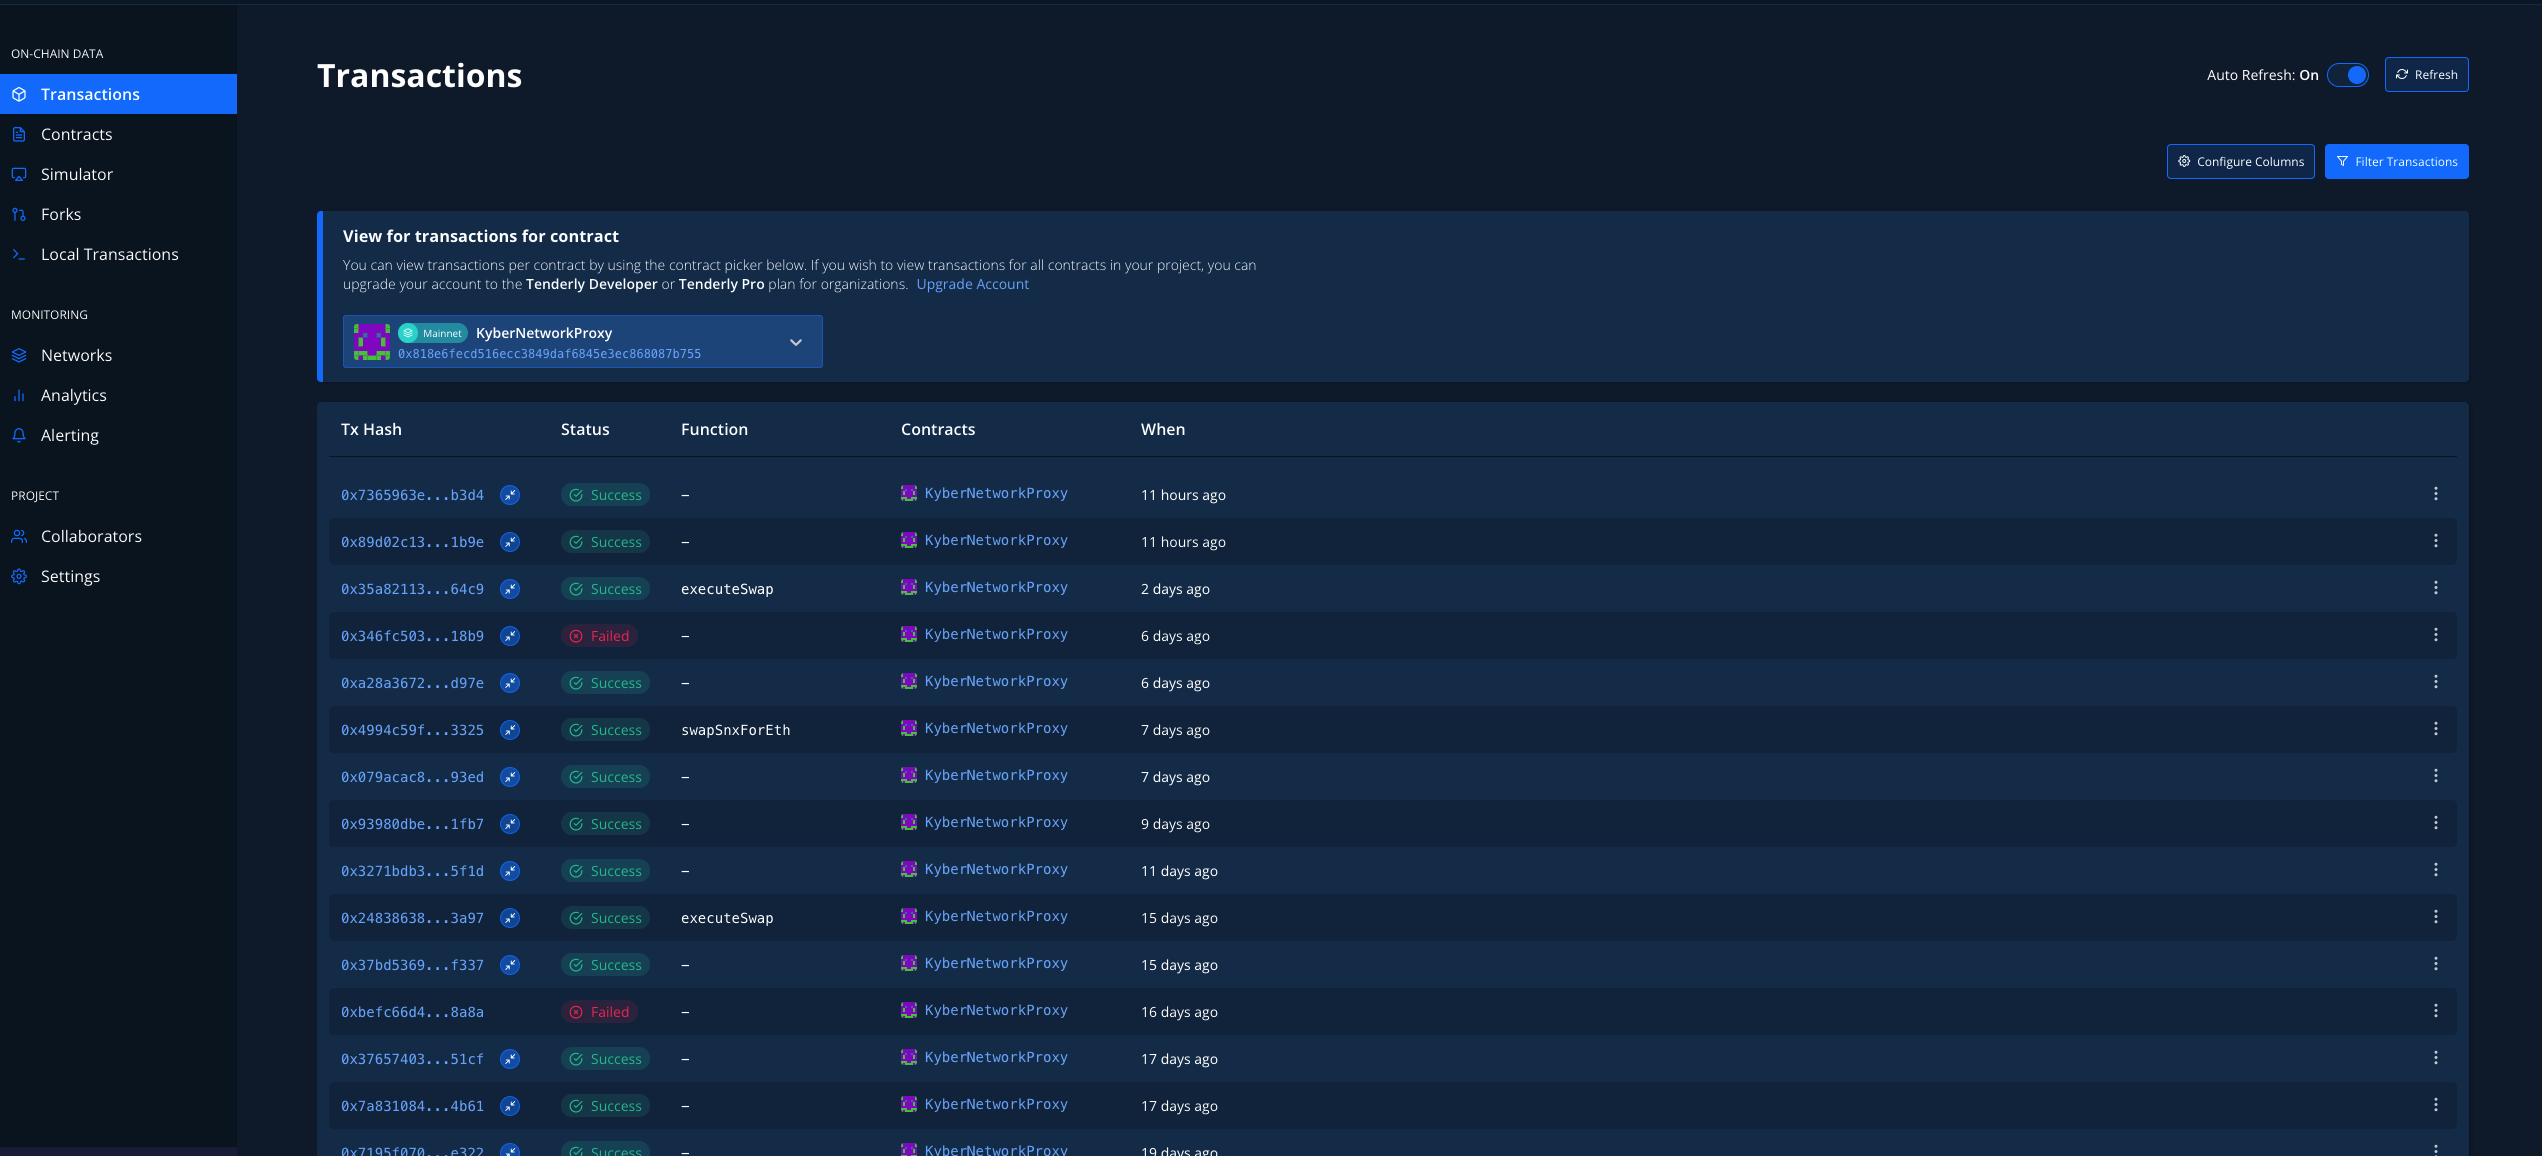Viewport: 2542px width, 1156px height.
Task: Open transaction 0x24838638...3a97
Action: [x=412, y=918]
